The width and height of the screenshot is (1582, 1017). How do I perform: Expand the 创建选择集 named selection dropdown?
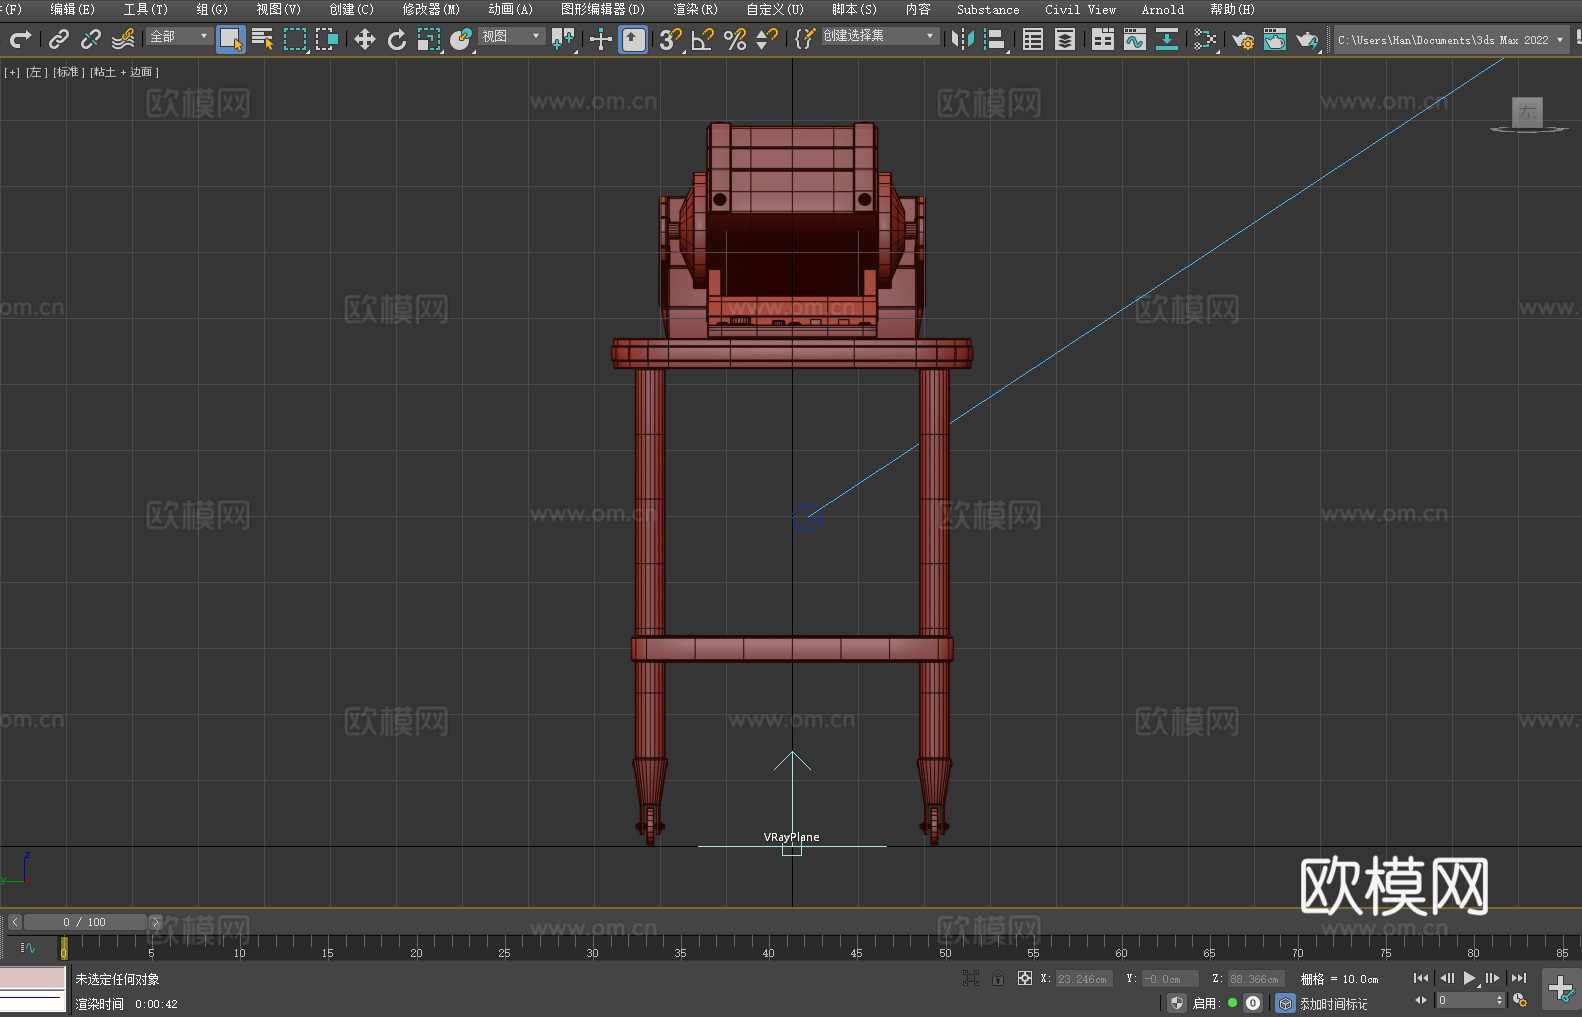[x=879, y=36]
